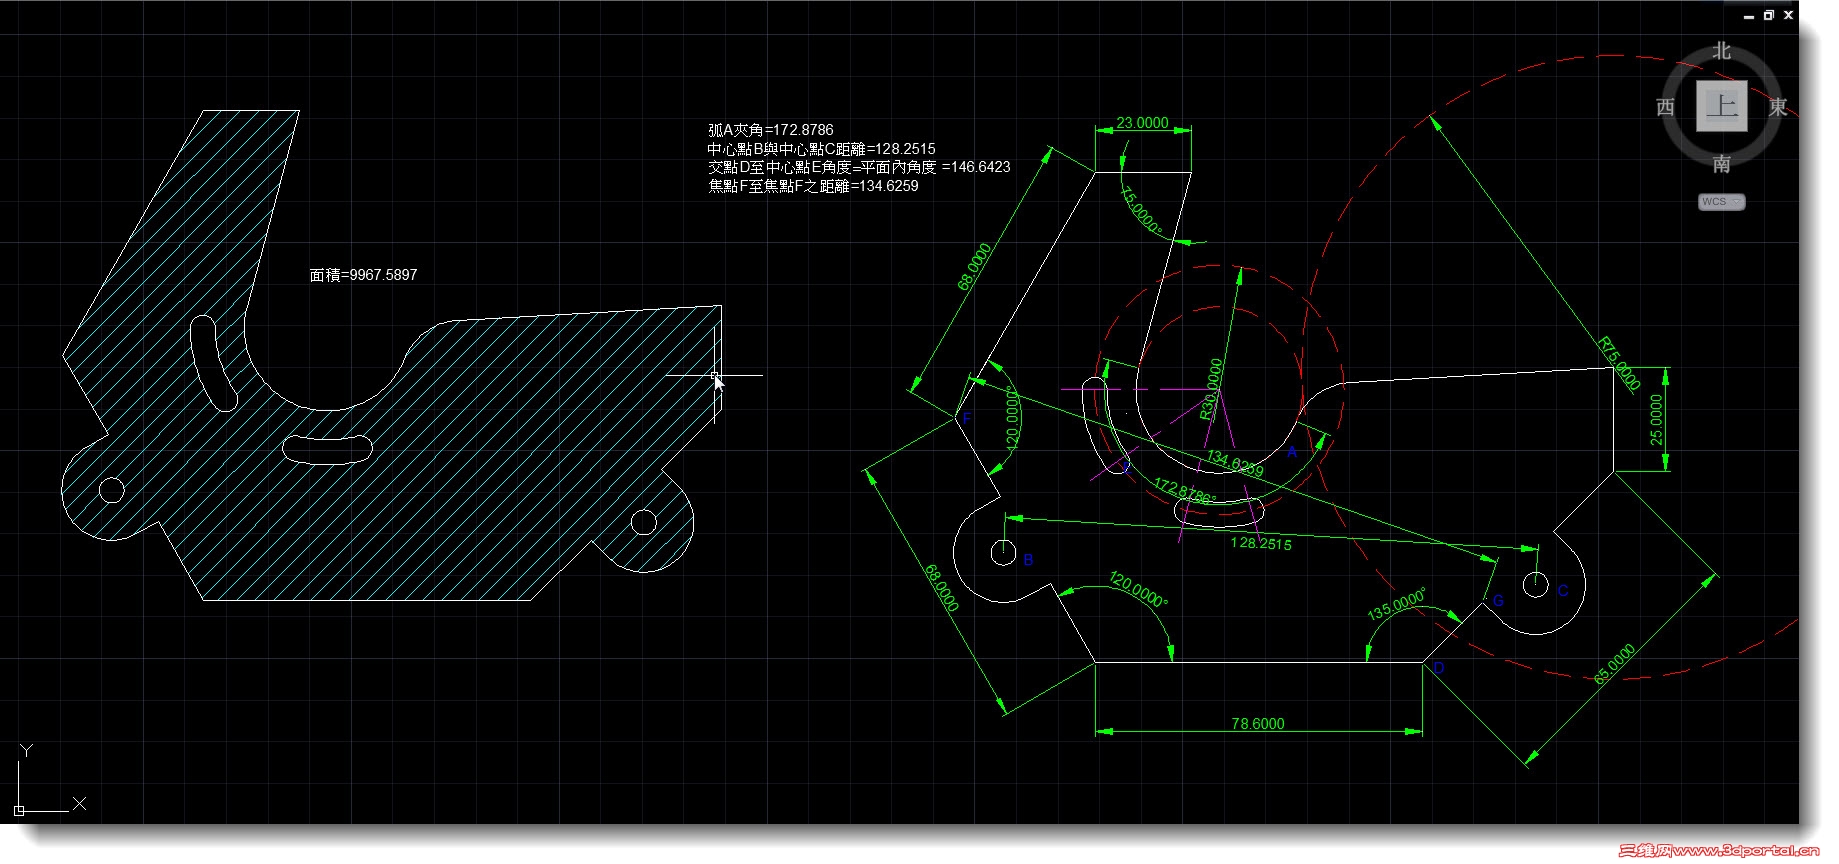Select ViewCube south 南 direction
The height and width of the screenshot is (864, 1839).
coord(1721,163)
